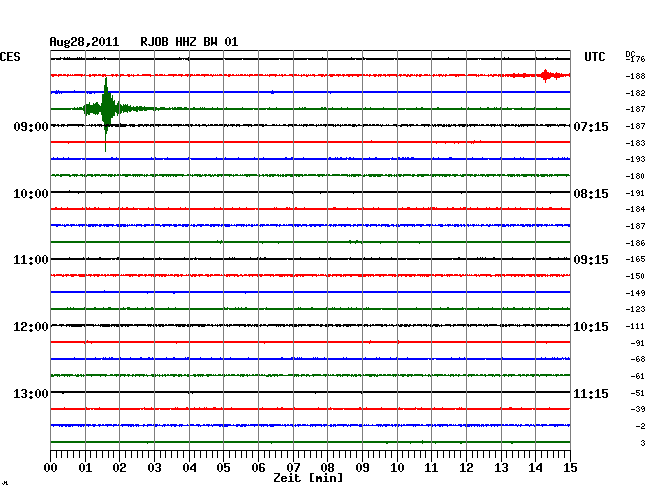The width and height of the screenshot is (650, 494).
Task: Click the DC offset value -39
Action: pyautogui.click(x=638, y=409)
